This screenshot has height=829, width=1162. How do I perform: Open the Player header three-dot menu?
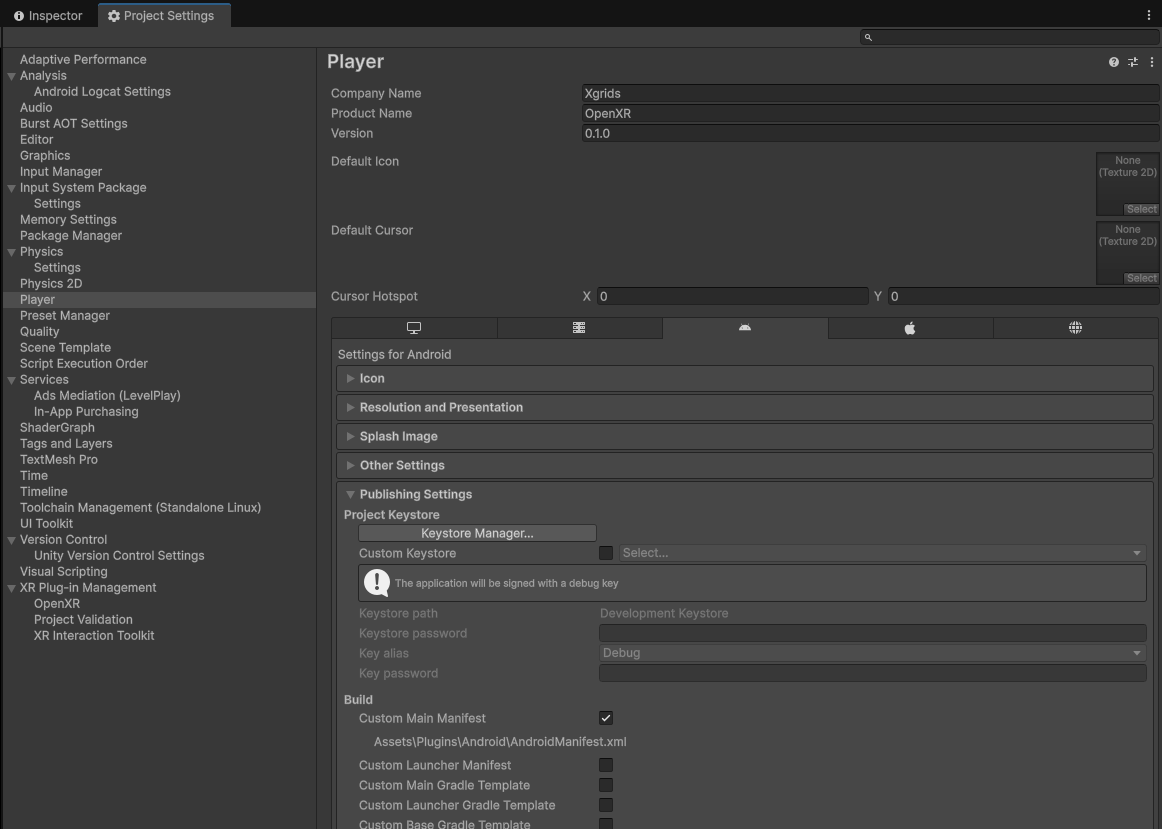[1151, 62]
